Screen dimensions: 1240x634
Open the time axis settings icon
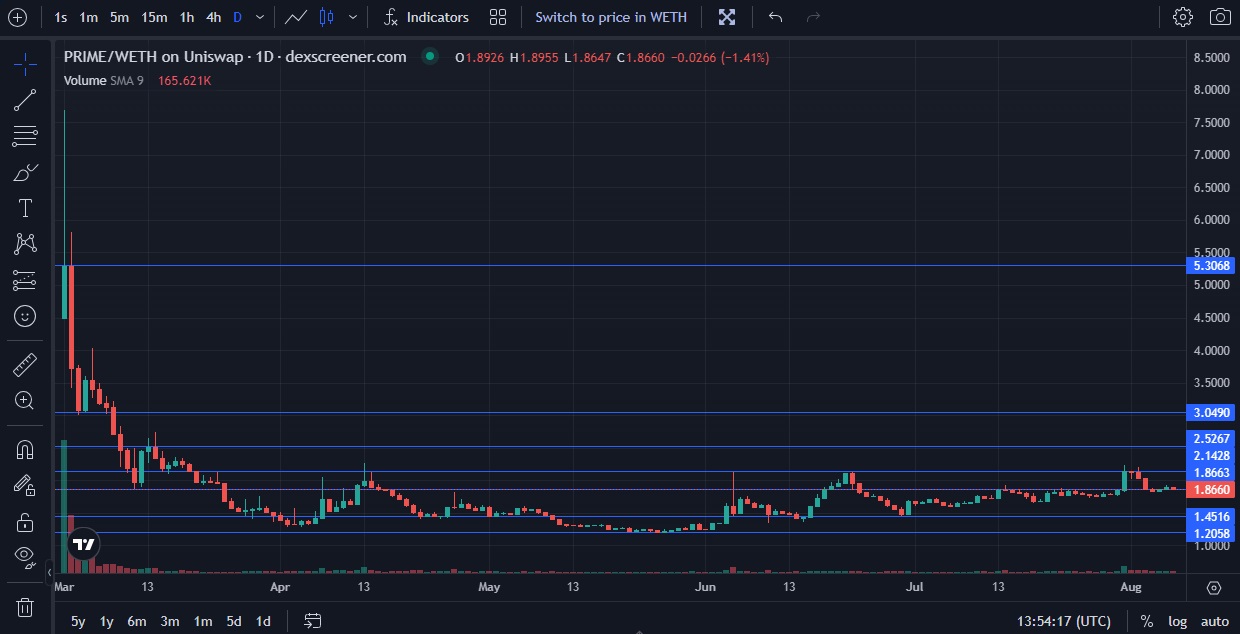(x=1214, y=587)
